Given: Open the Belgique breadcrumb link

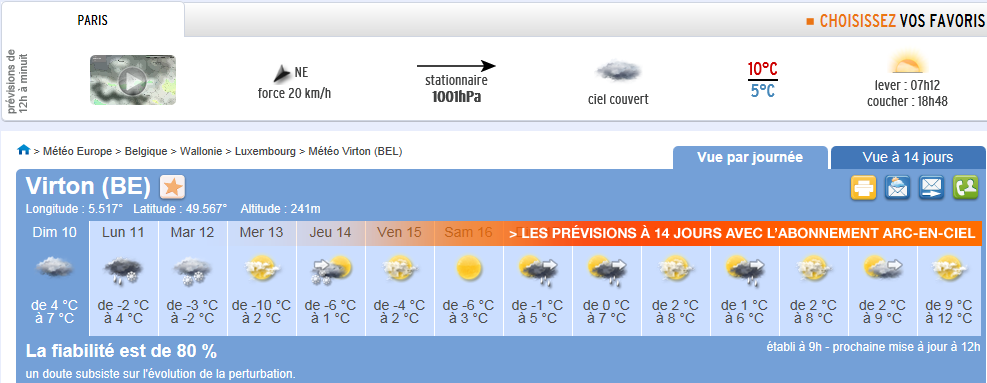Looking at the screenshot, I should [146, 151].
